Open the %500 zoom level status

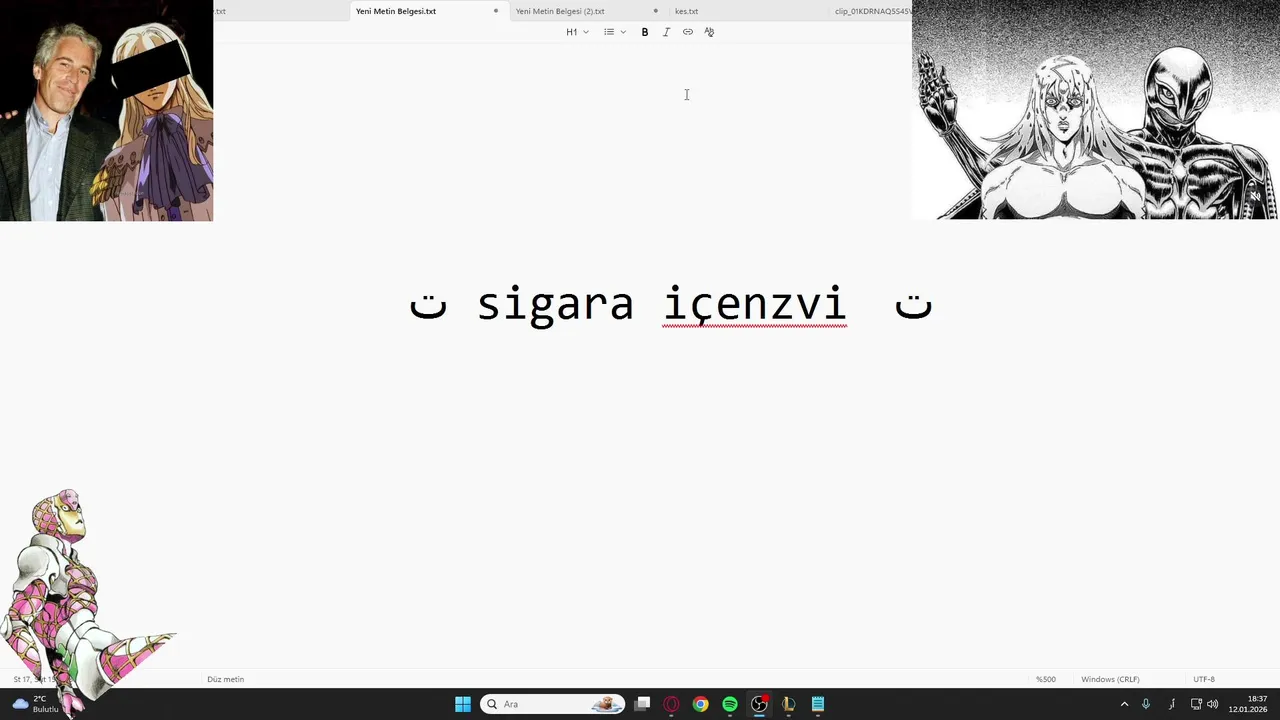click(1045, 679)
